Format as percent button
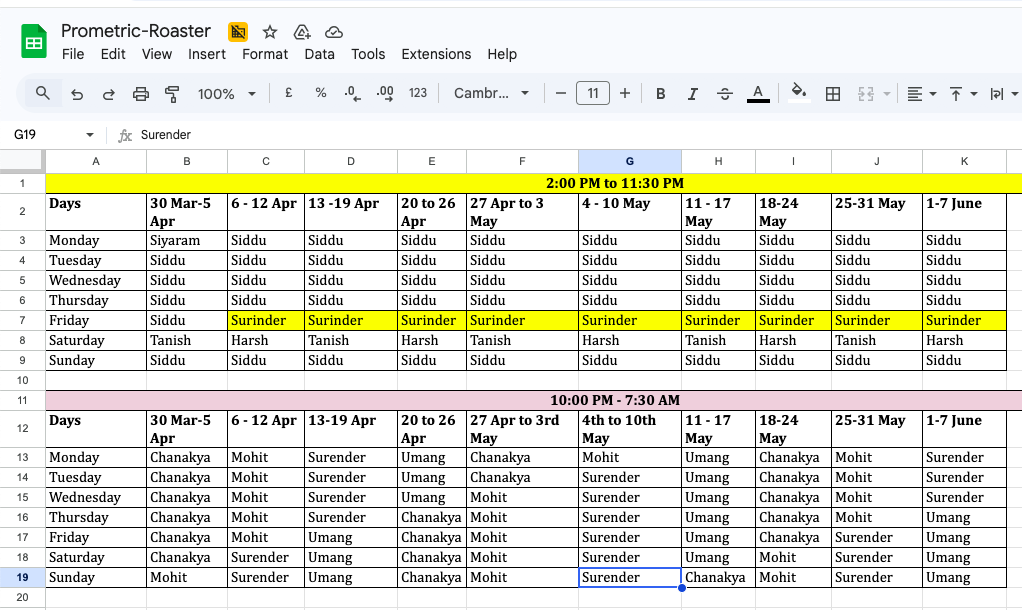This screenshot has height=610, width=1022. tap(321, 93)
